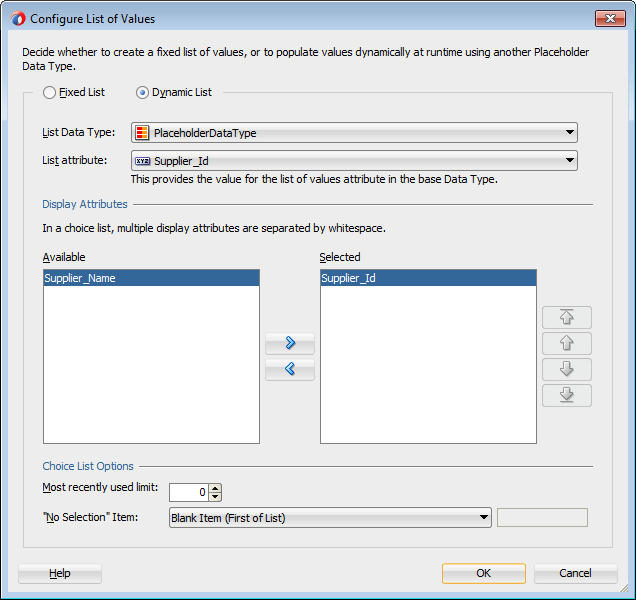636x600 pixels.
Task: Increase most recently used limit
Action: click(x=216, y=487)
